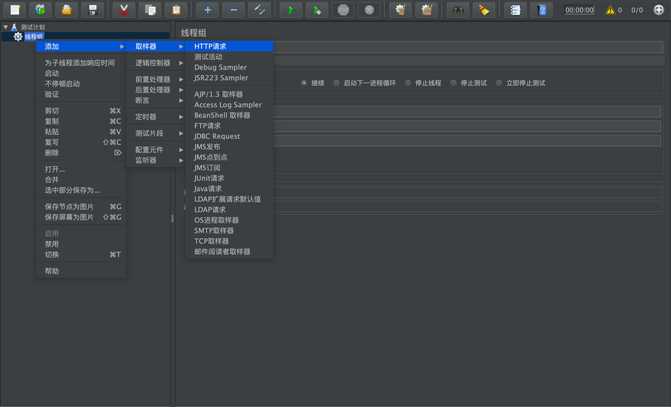Viewport: 671px width, 407px height.
Task: Click the test plan icon in the tree
Action: 14,27
